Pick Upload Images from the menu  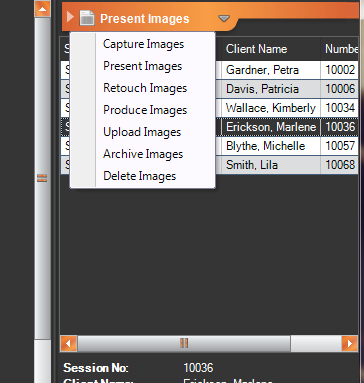[x=142, y=132]
